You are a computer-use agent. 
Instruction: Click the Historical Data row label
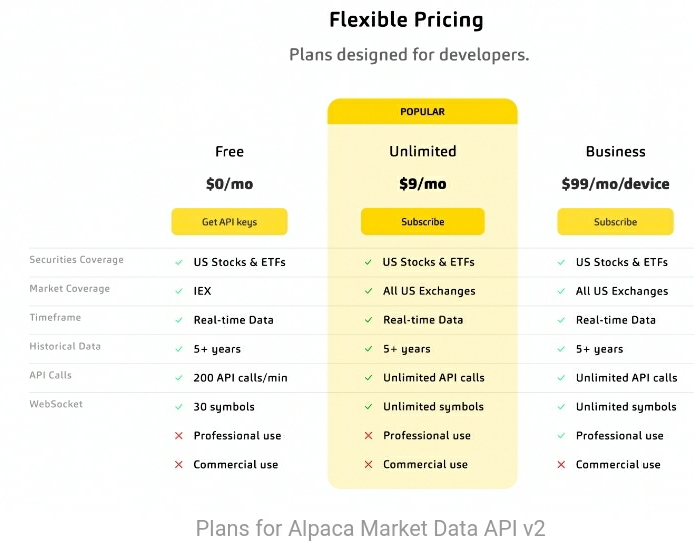coord(65,346)
